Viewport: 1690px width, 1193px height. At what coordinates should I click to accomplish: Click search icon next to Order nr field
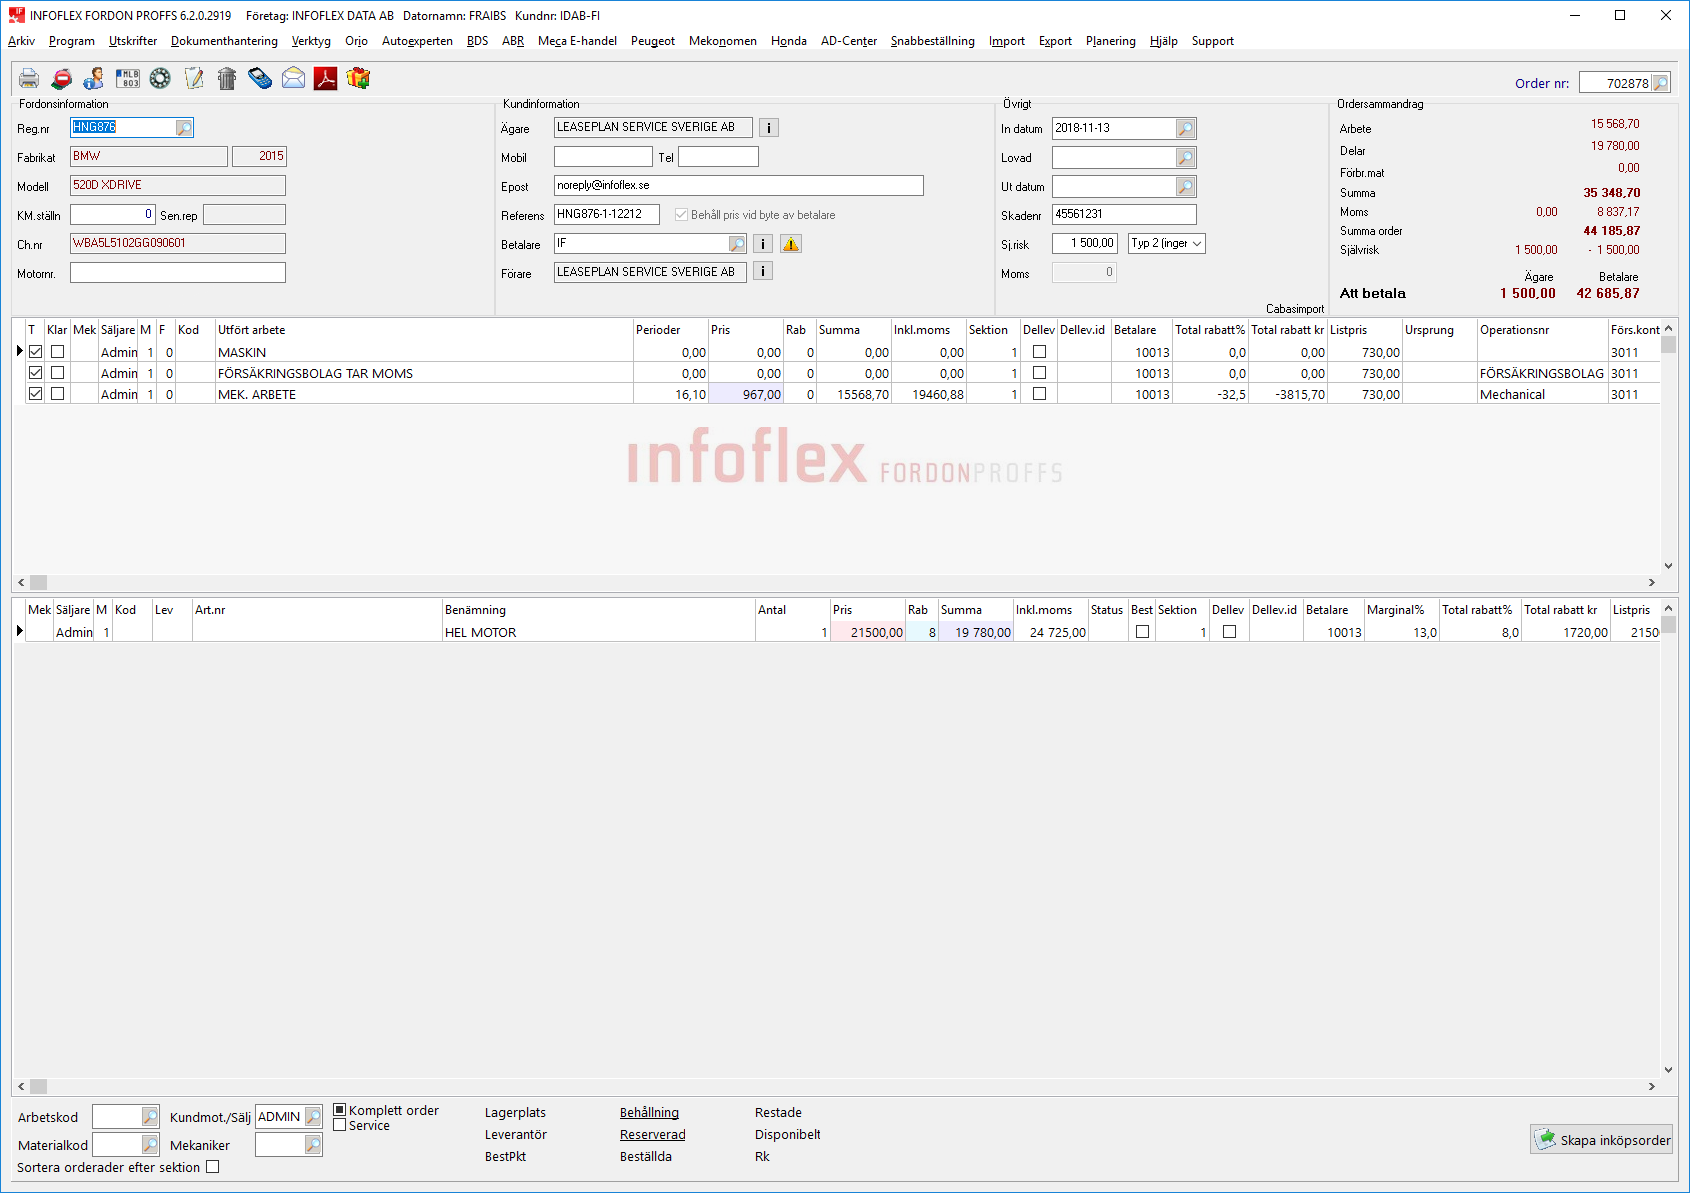1660,83
